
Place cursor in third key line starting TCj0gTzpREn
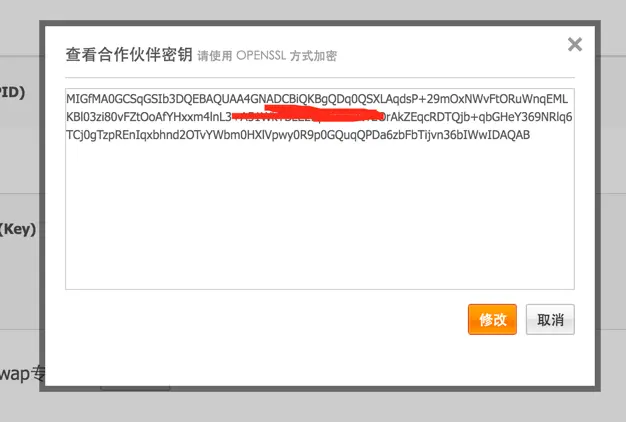click(298, 135)
